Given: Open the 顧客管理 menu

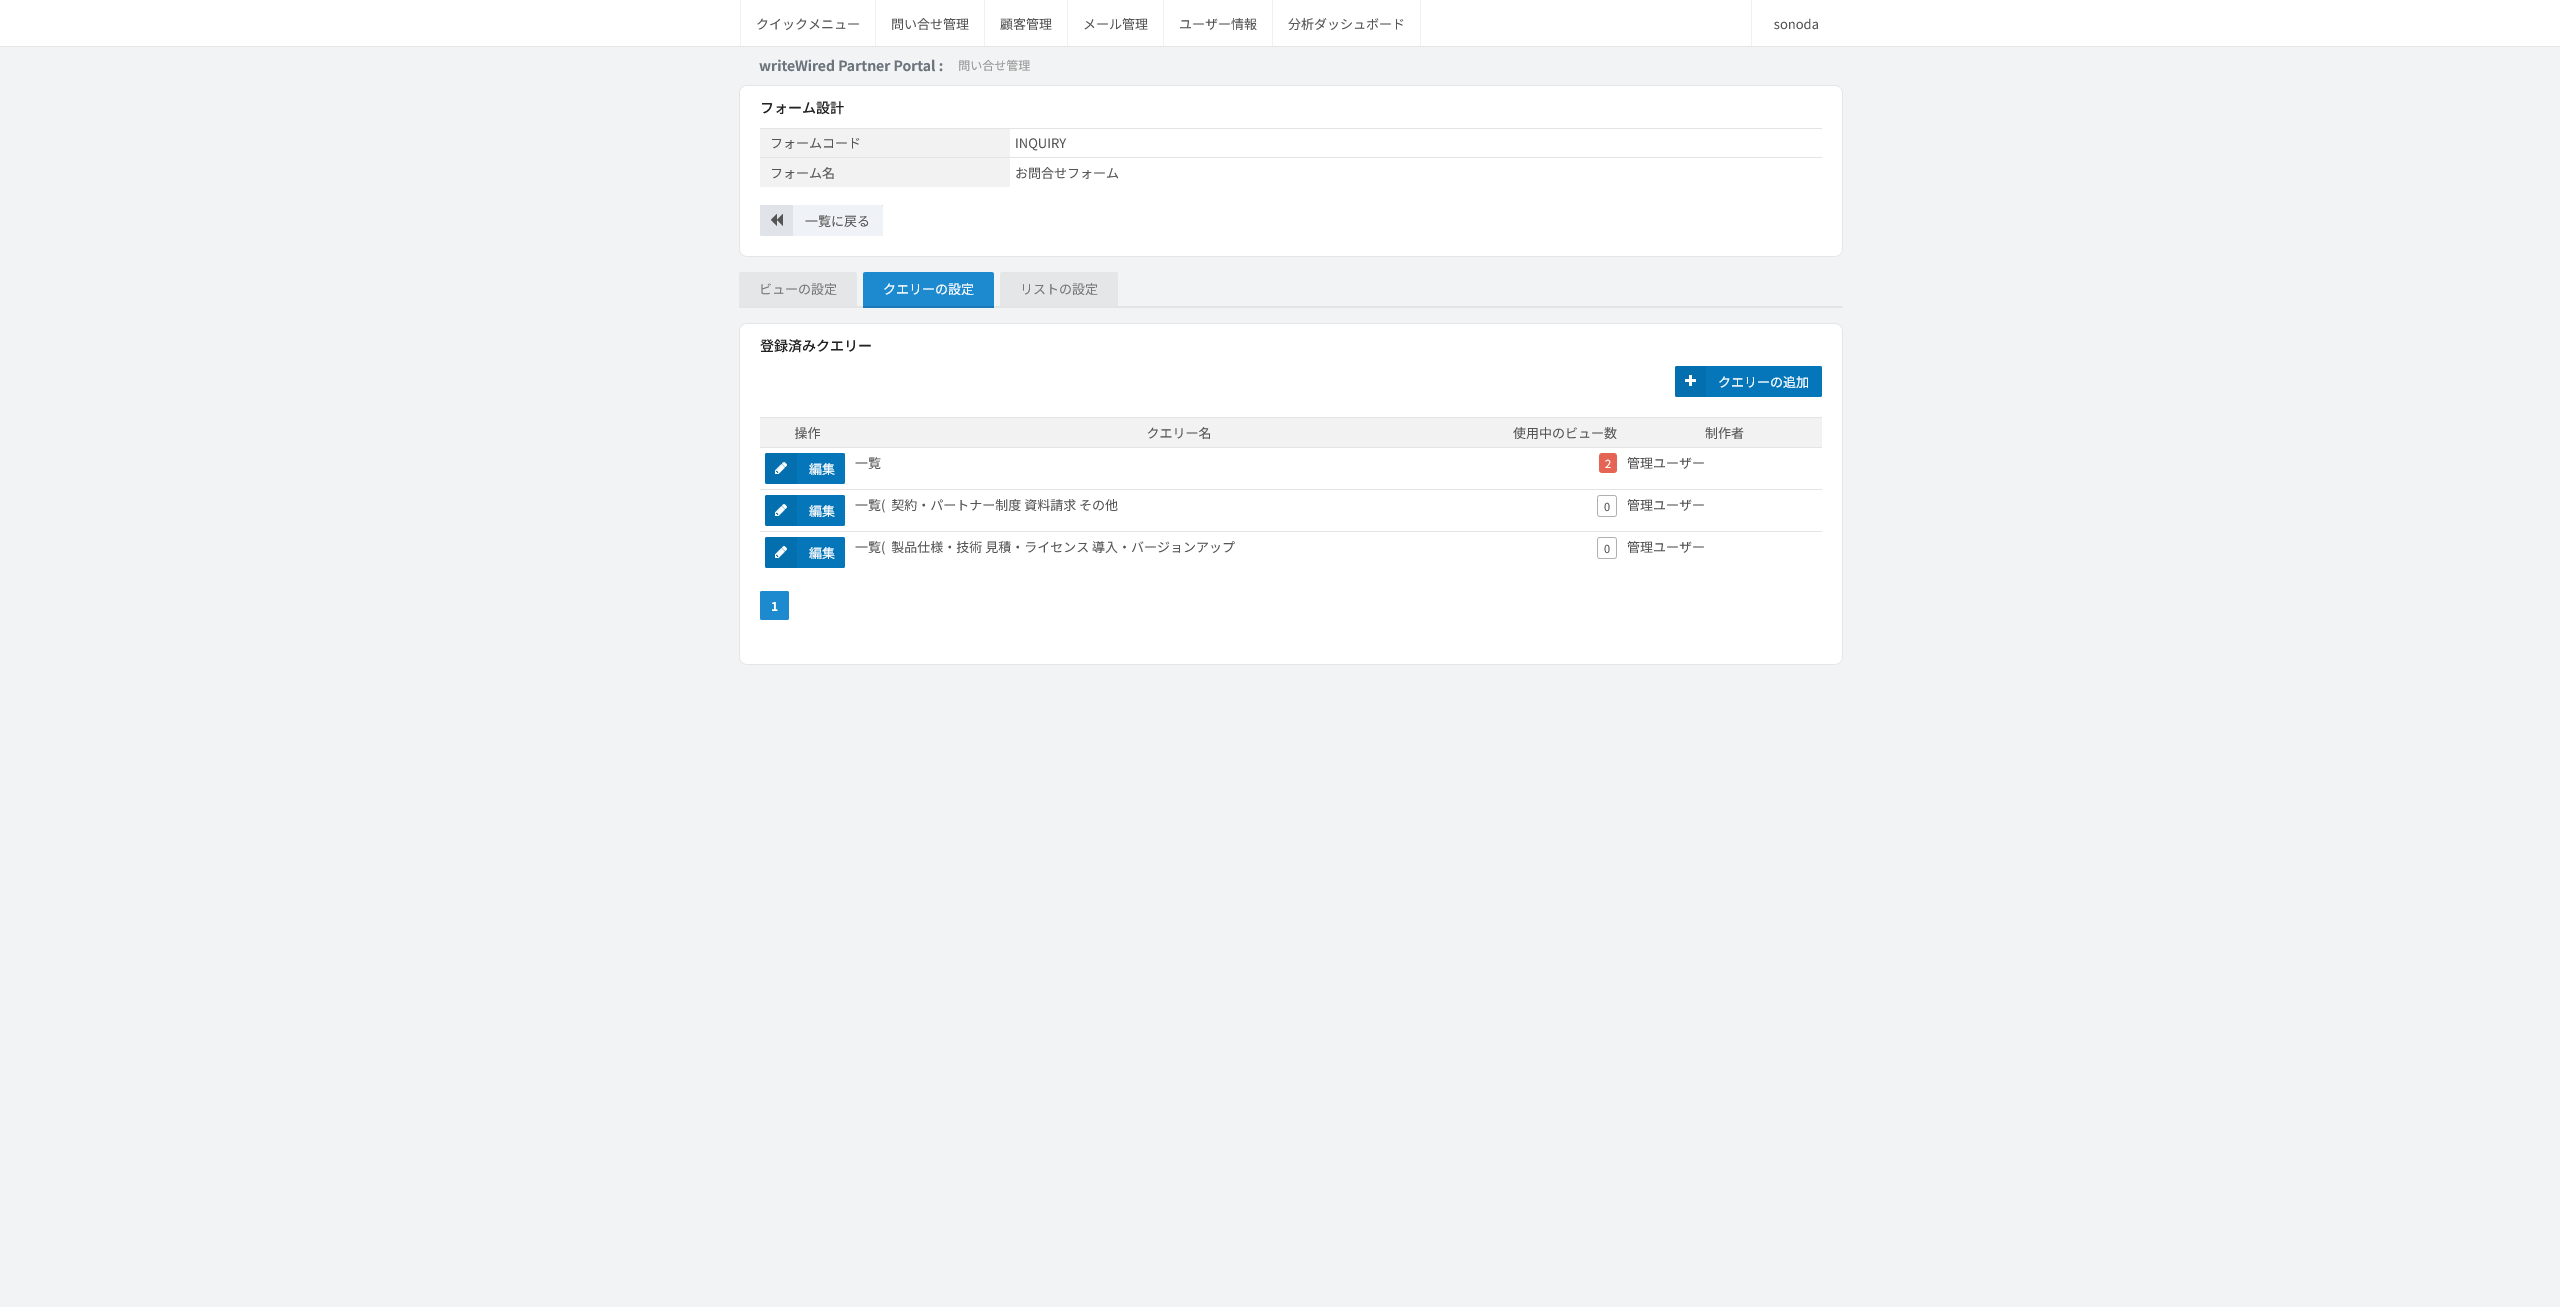Looking at the screenshot, I should [x=1026, y=24].
